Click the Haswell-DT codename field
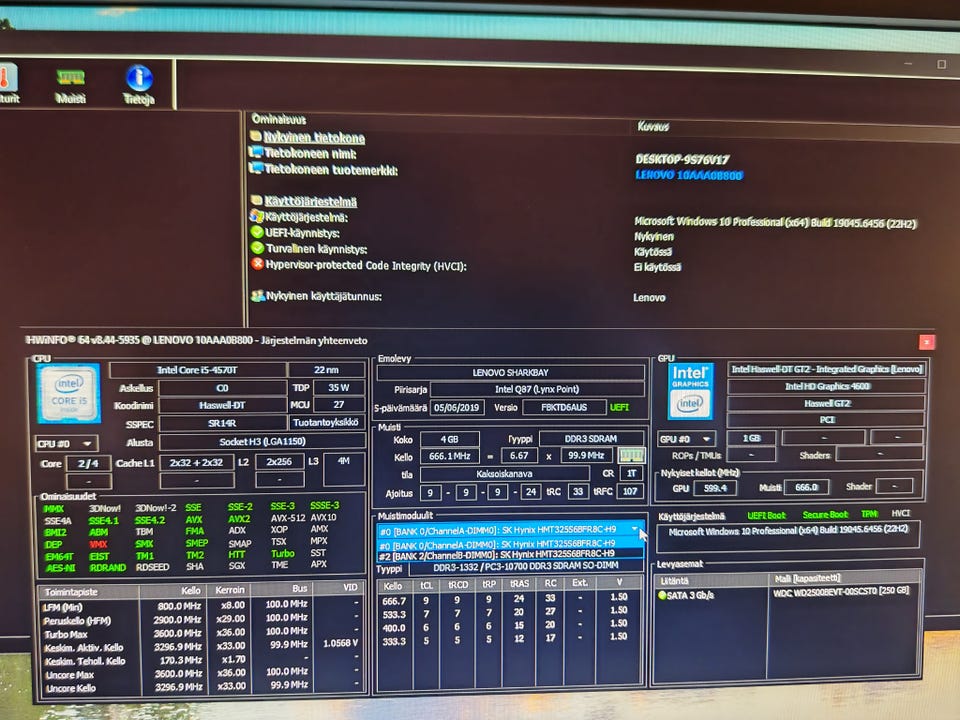 point(222,405)
